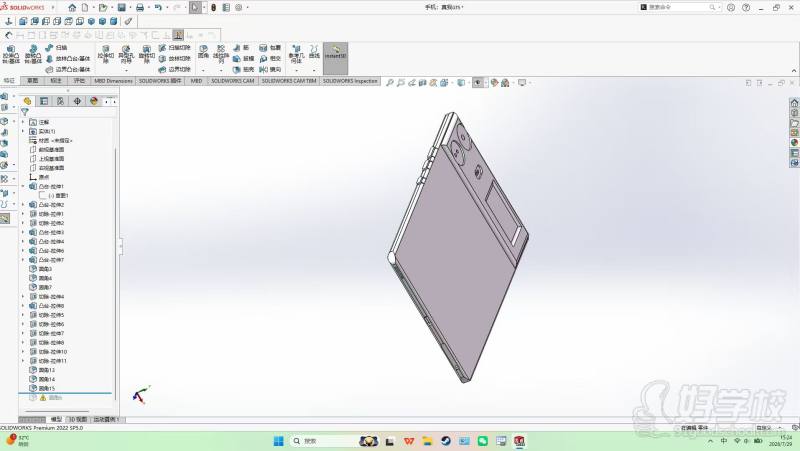Expand the Solid Bodies(1) node in the tree
This screenshot has height=451, width=800.
(x=23, y=131)
